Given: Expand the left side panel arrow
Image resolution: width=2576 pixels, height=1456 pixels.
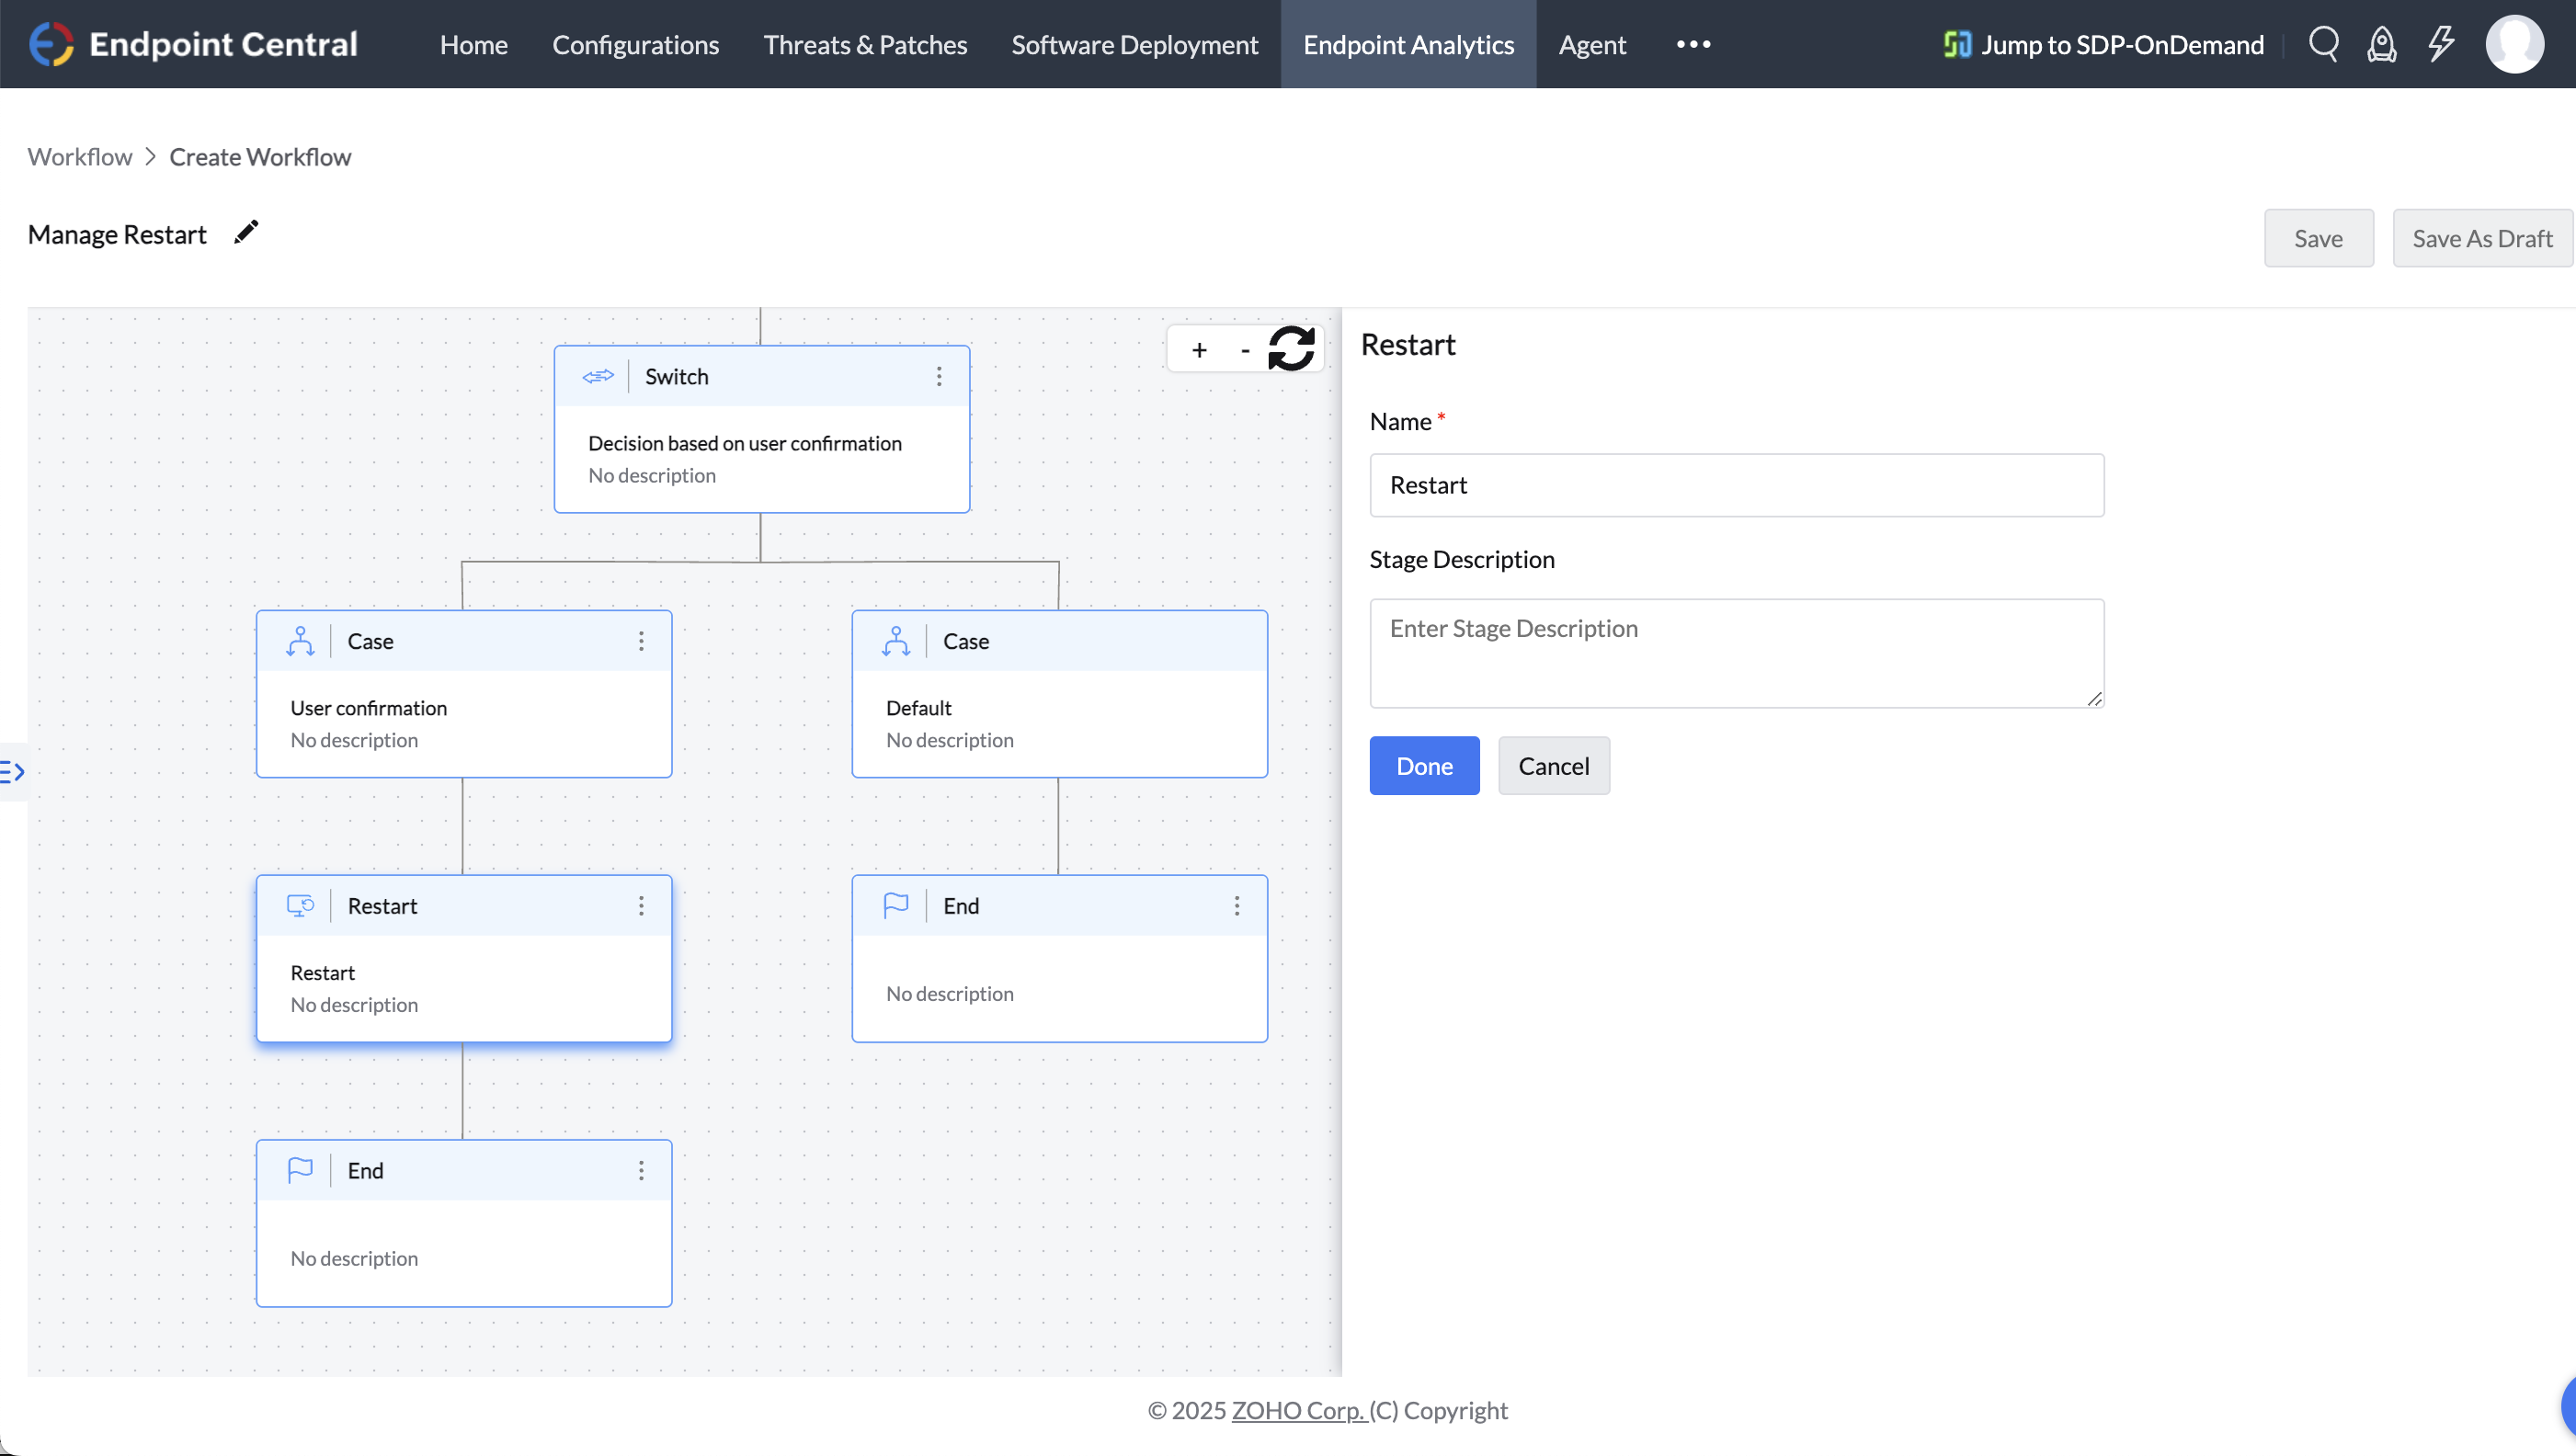Looking at the screenshot, I should [13, 771].
